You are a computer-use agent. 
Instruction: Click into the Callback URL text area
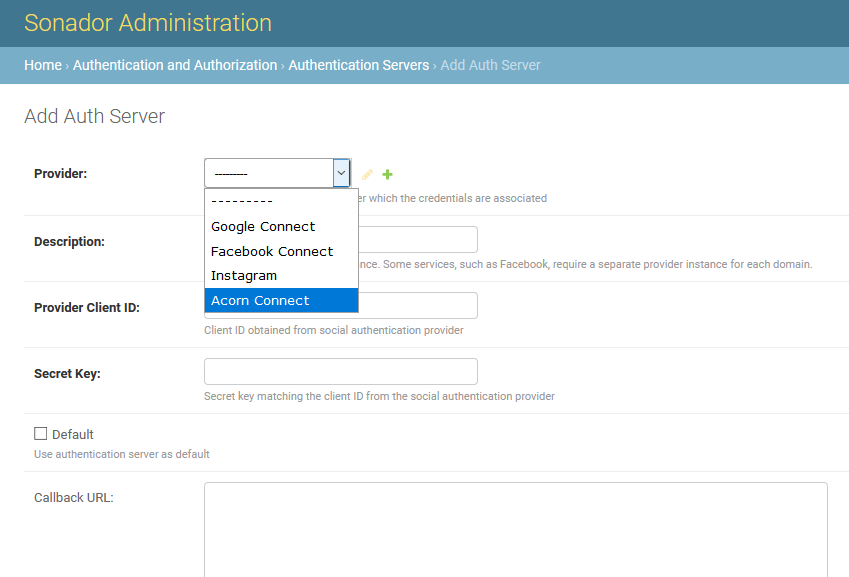[515, 530]
